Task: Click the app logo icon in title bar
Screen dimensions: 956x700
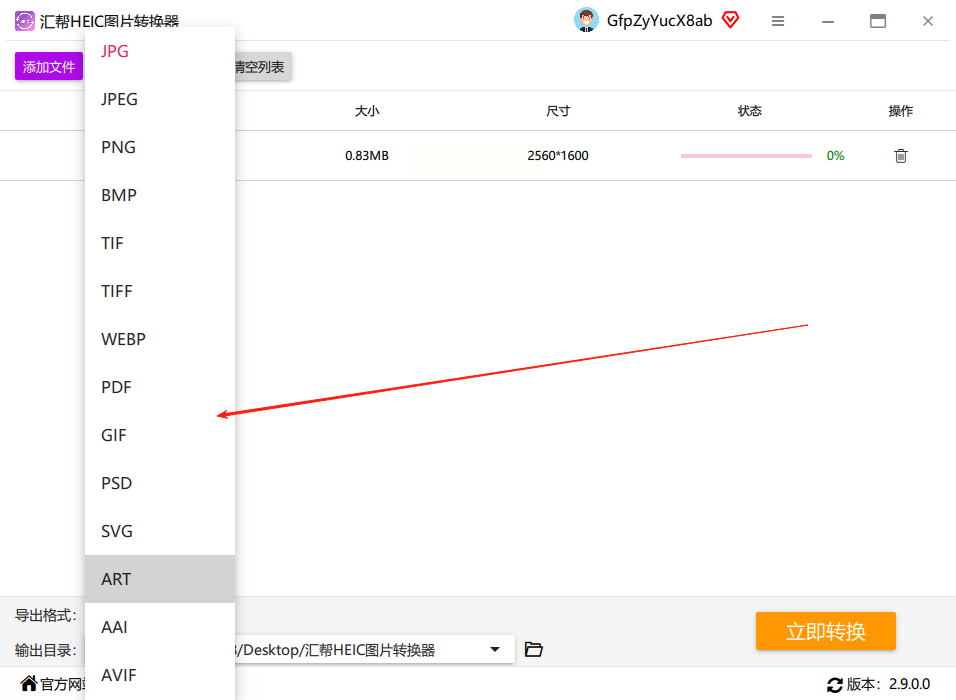Action: tap(24, 21)
